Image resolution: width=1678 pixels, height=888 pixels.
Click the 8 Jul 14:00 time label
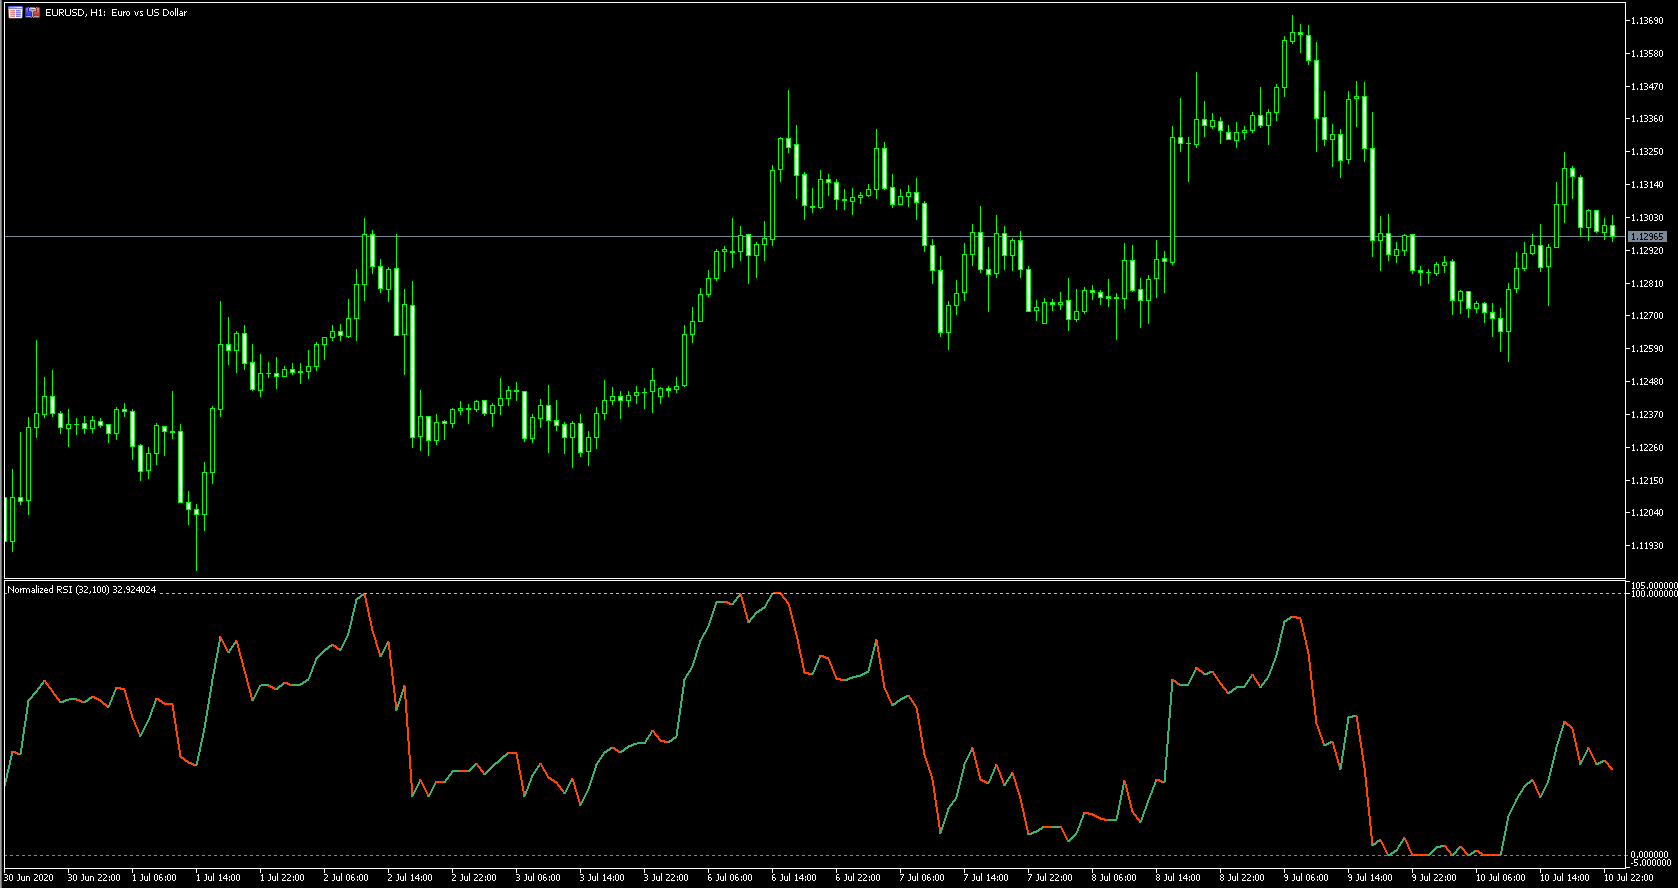click(x=1178, y=878)
